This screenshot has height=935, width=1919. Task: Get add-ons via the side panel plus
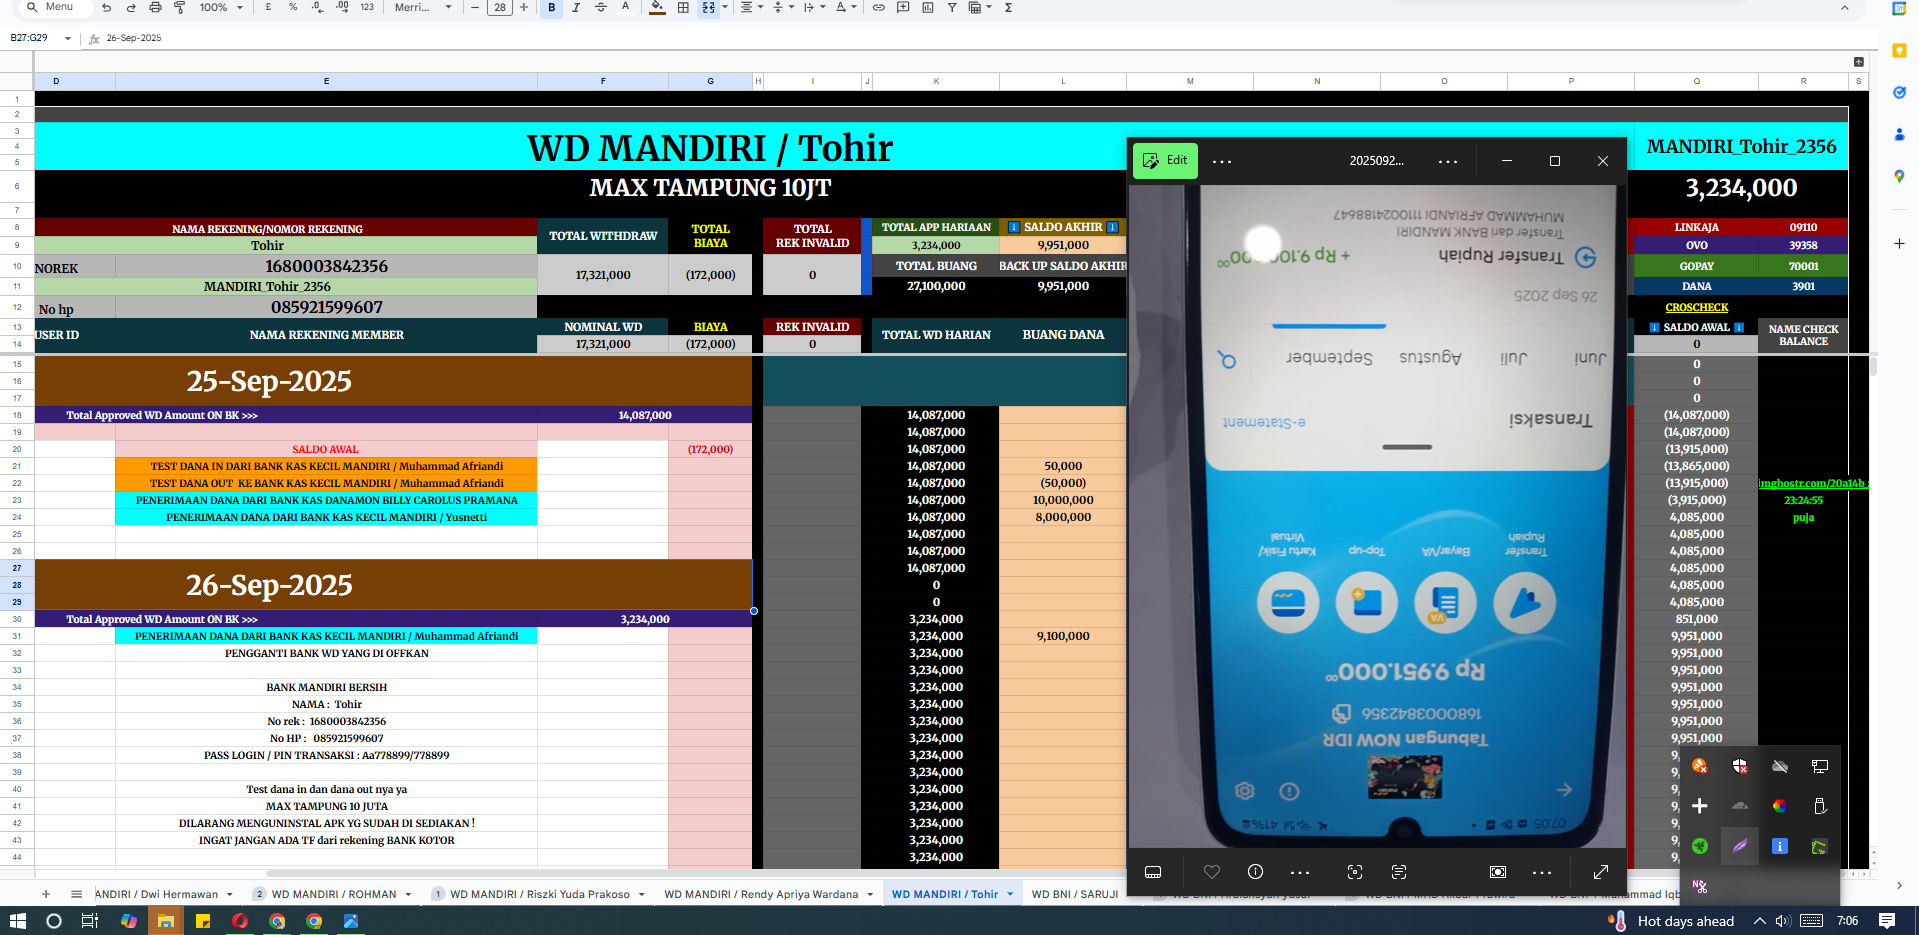point(1899,244)
